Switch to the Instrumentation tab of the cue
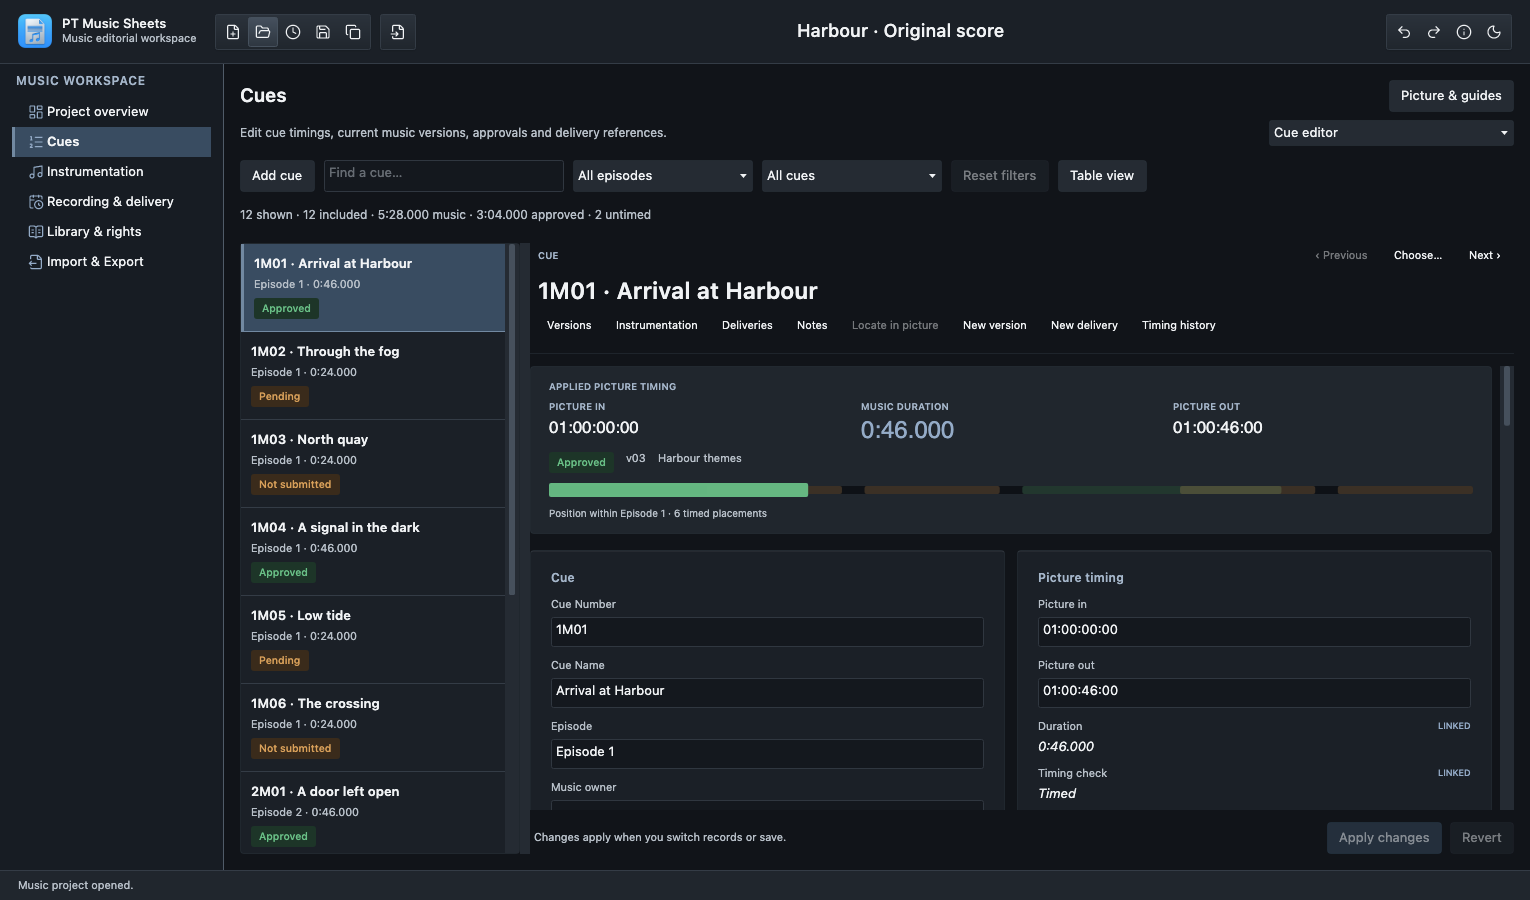Screen dimensions: 1530x900 point(657,326)
